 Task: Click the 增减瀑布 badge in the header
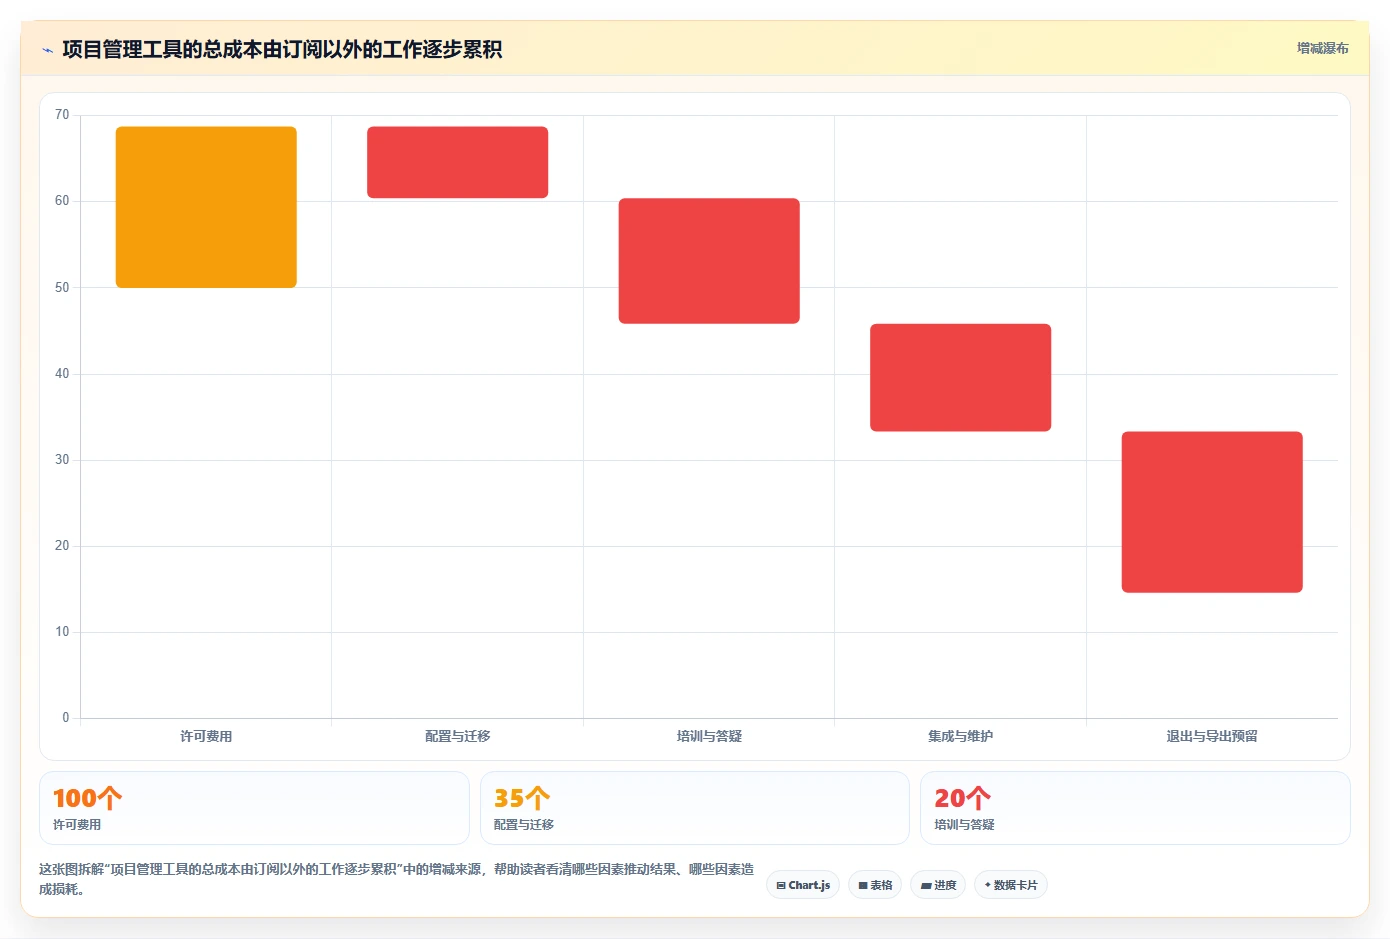pos(1322,48)
